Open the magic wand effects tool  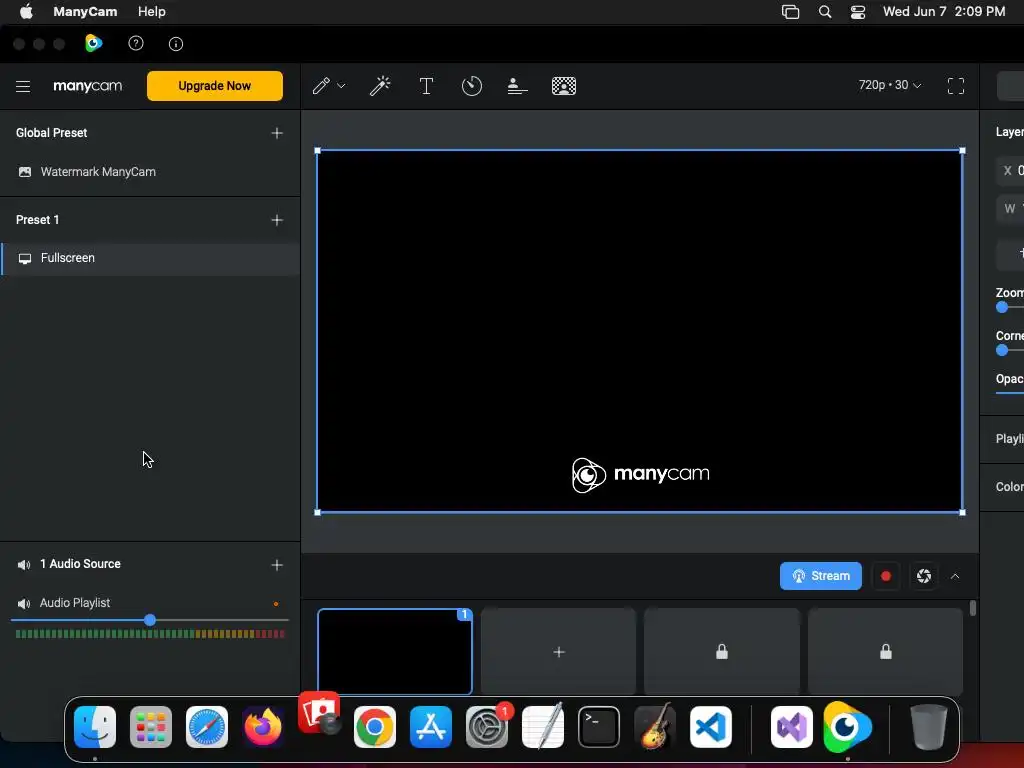[x=380, y=86]
